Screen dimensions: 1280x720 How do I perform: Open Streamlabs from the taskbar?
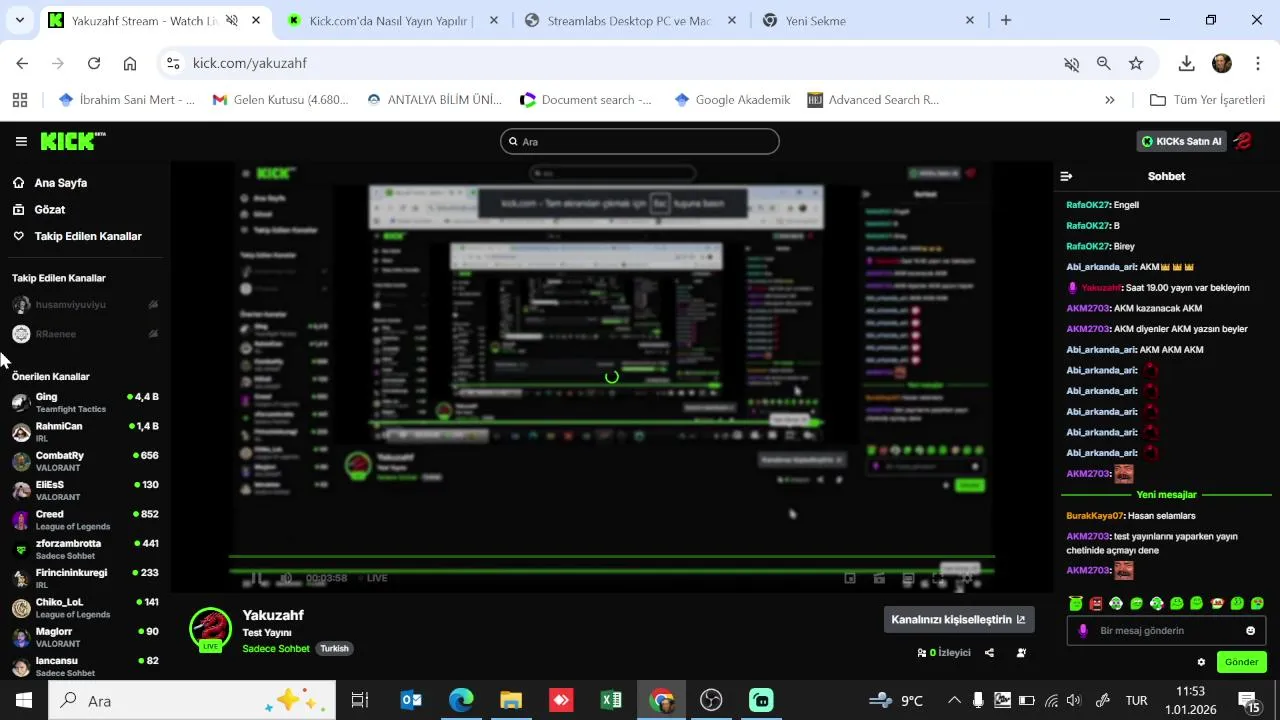pos(761,700)
